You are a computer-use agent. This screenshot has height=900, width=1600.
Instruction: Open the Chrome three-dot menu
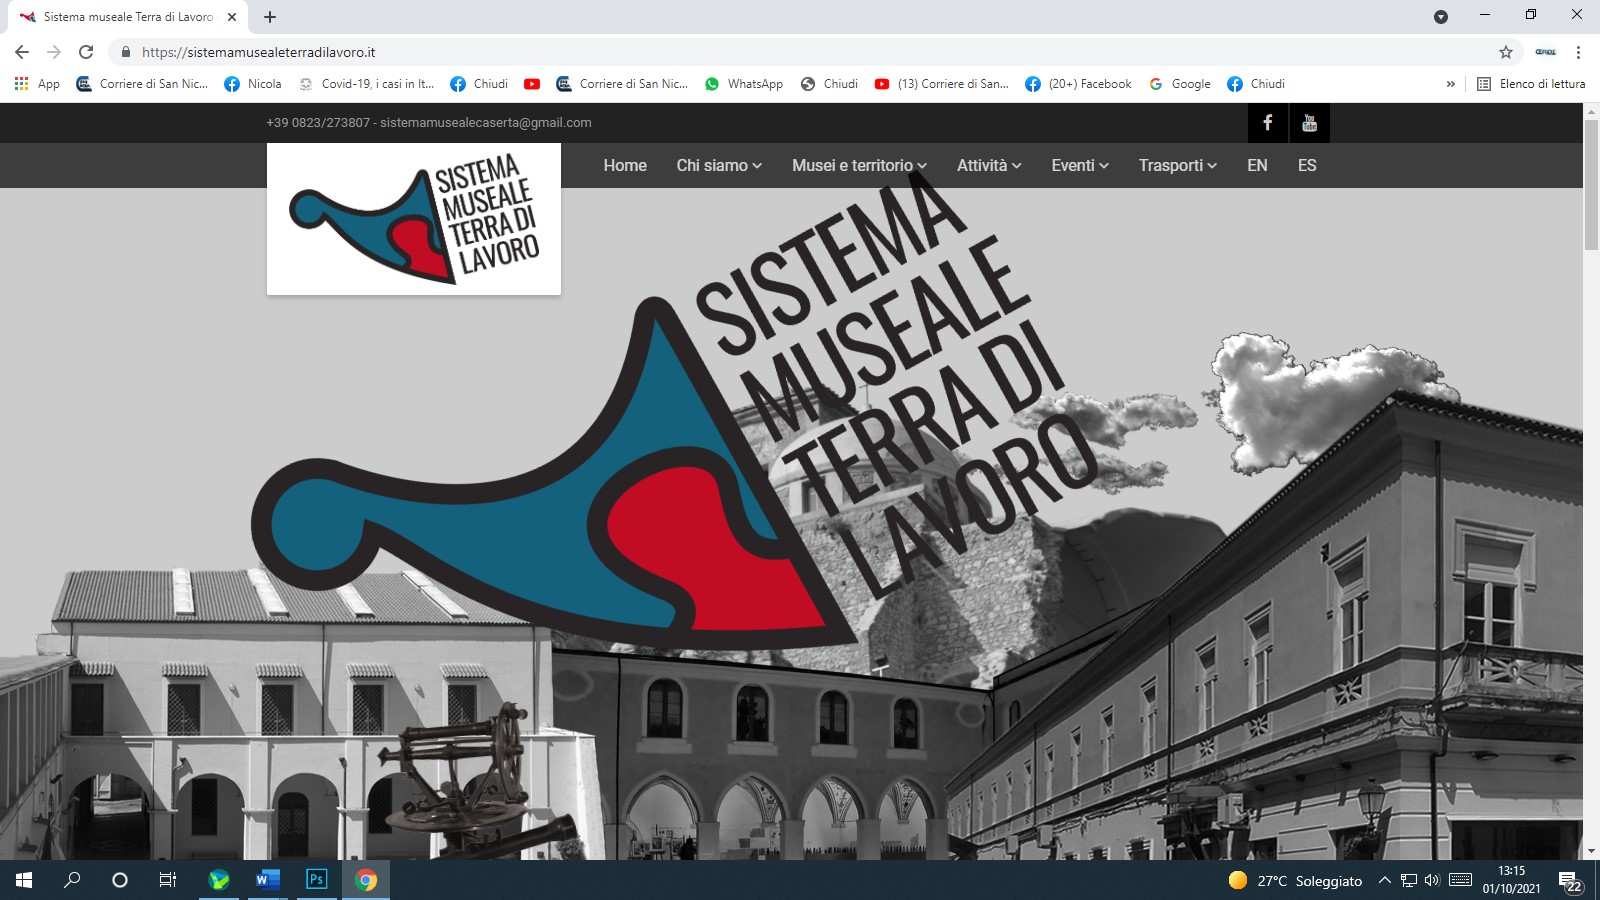click(x=1578, y=52)
